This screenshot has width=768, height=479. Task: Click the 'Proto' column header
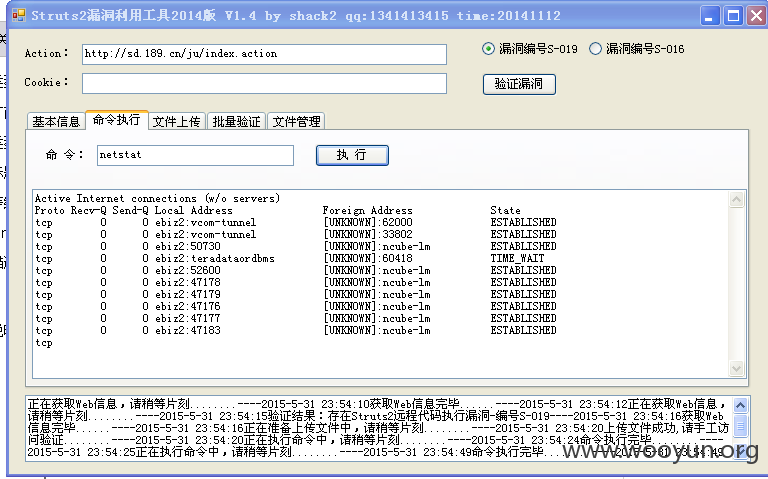49,210
